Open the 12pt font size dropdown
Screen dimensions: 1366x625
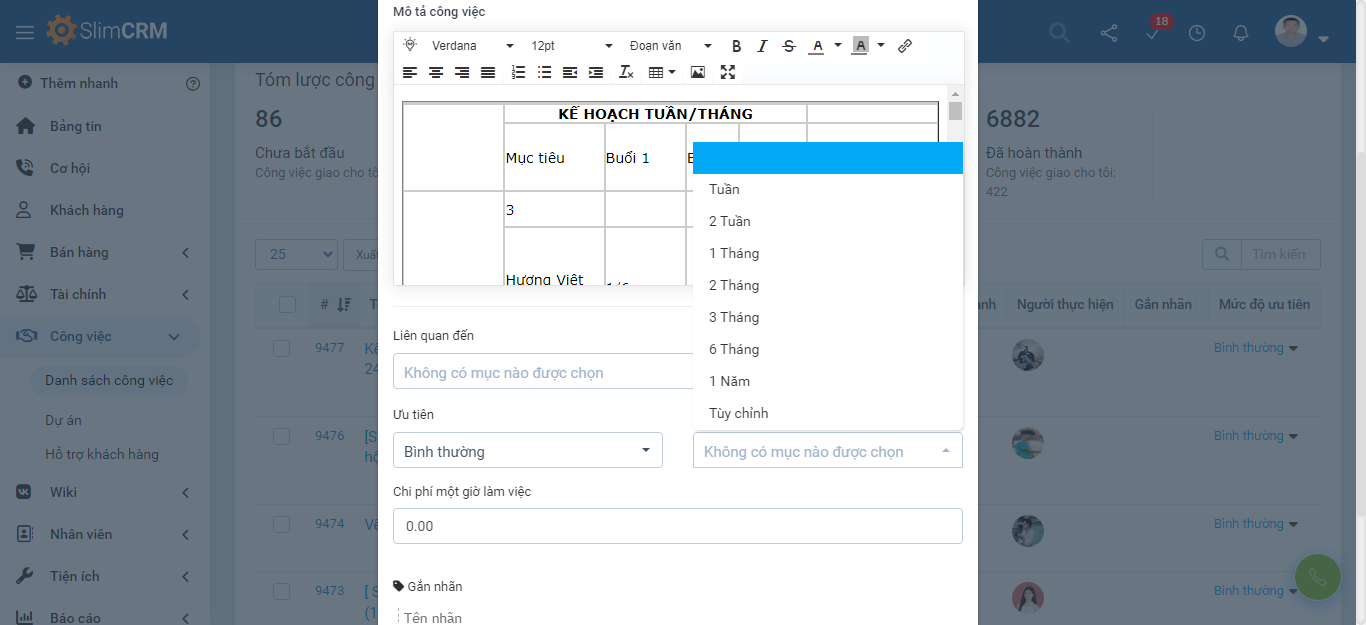coord(571,46)
